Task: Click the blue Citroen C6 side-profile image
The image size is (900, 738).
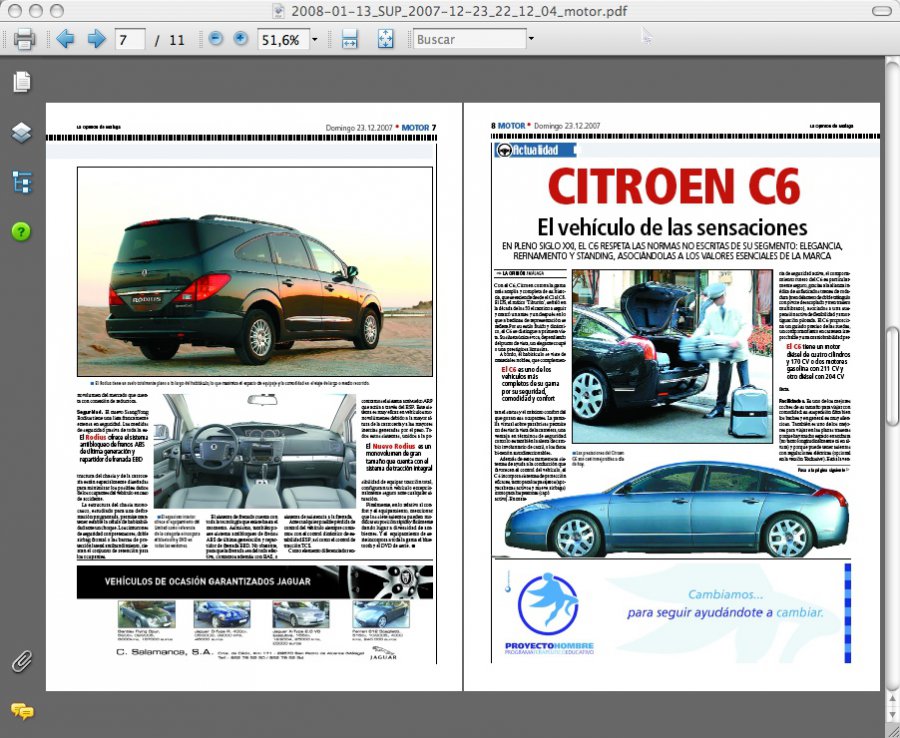Action: 676,510
